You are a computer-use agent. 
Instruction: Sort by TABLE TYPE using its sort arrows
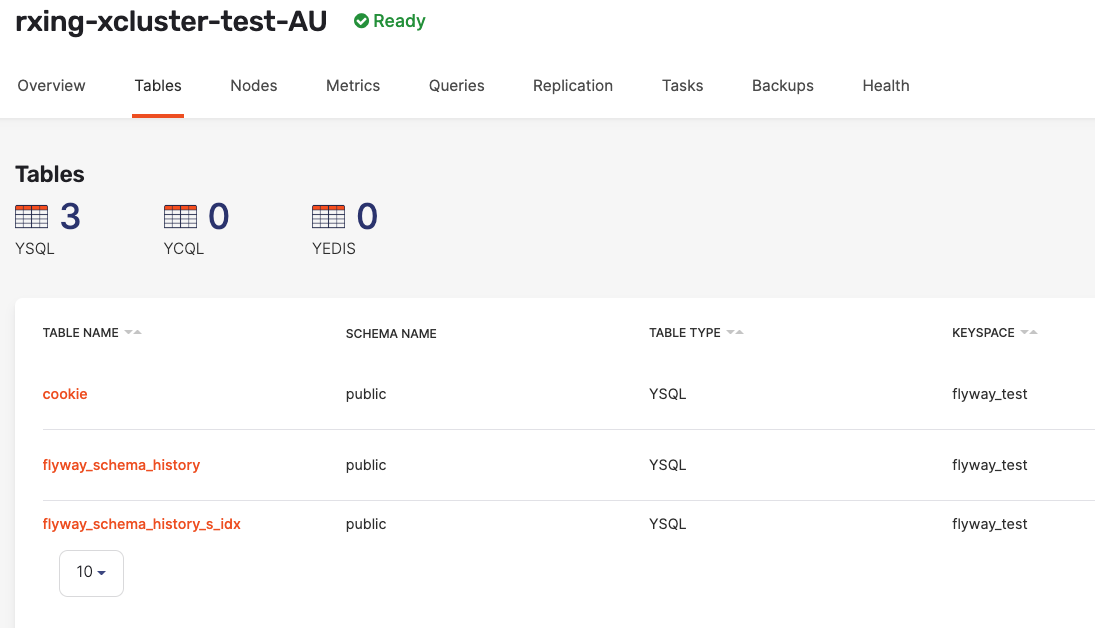click(737, 333)
